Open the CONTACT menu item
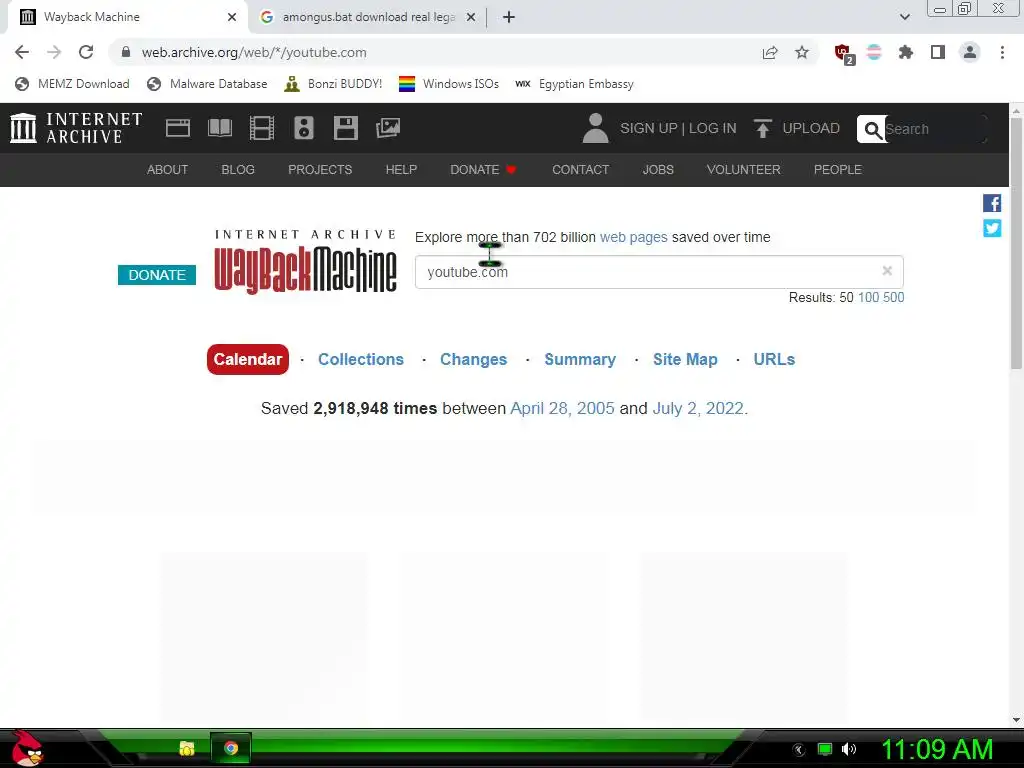The height and width of the screenshot is (768, 1024). click(x=581, y=170)
